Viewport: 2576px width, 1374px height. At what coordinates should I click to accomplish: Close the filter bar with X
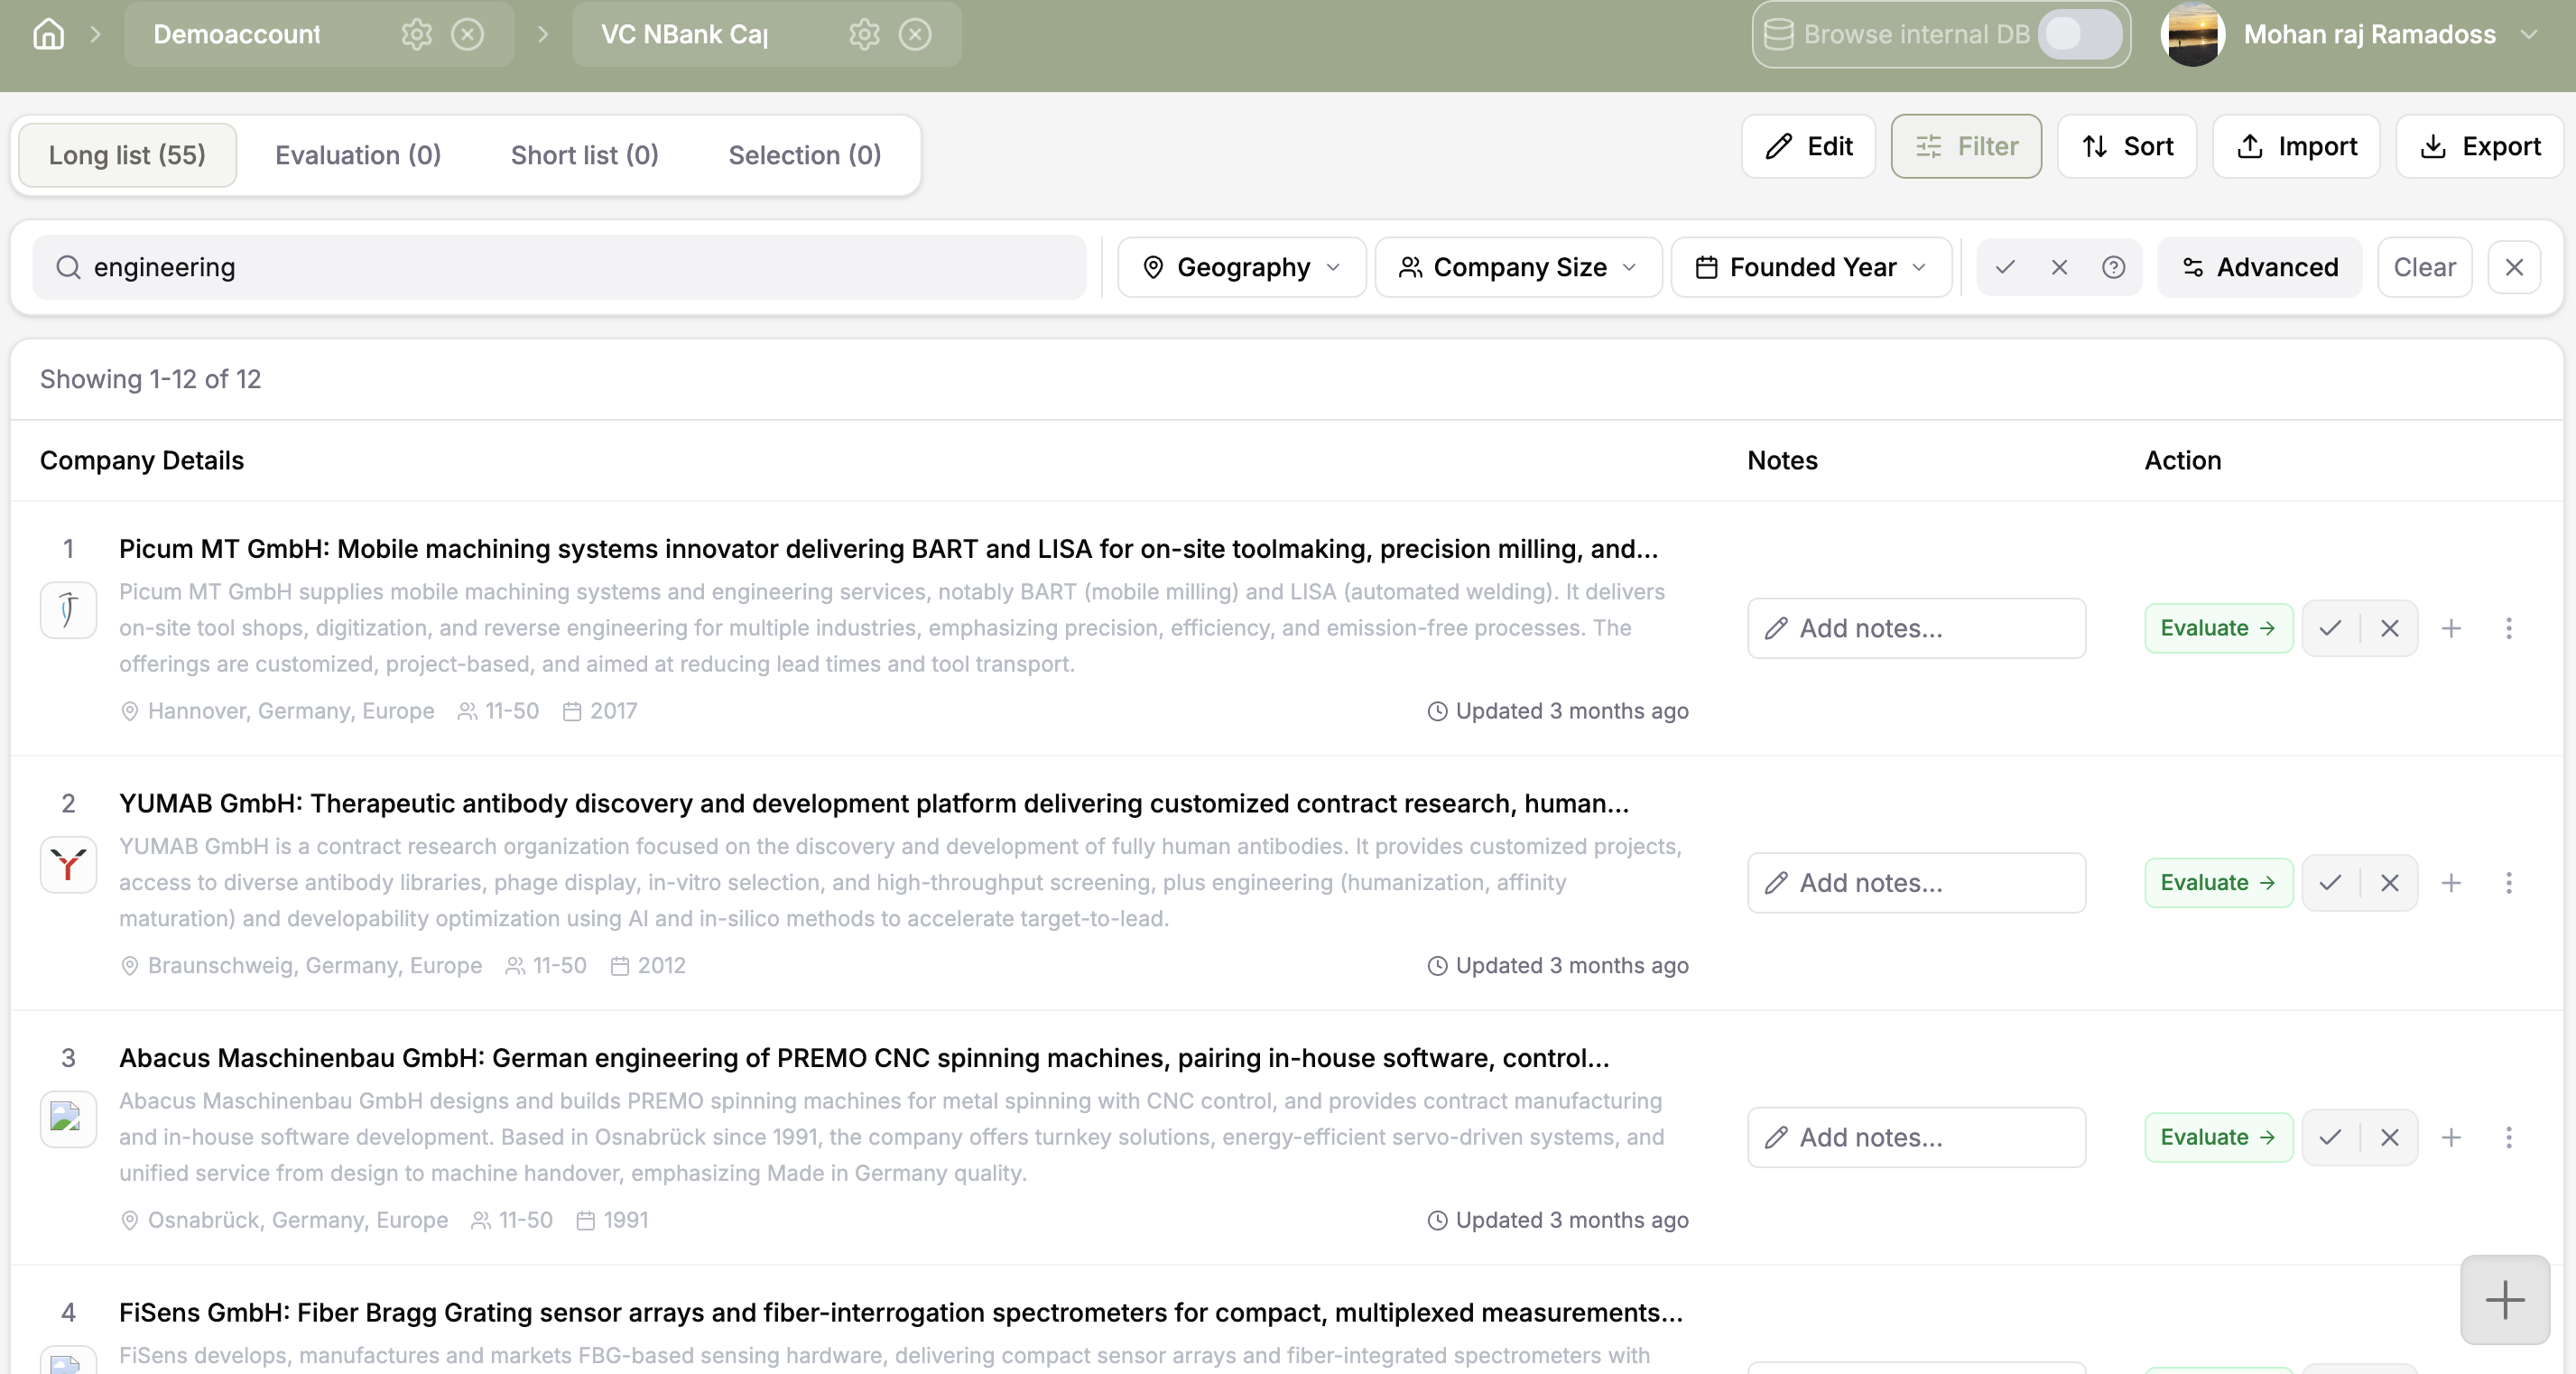pyautogui.click(x=2514, y=267)
